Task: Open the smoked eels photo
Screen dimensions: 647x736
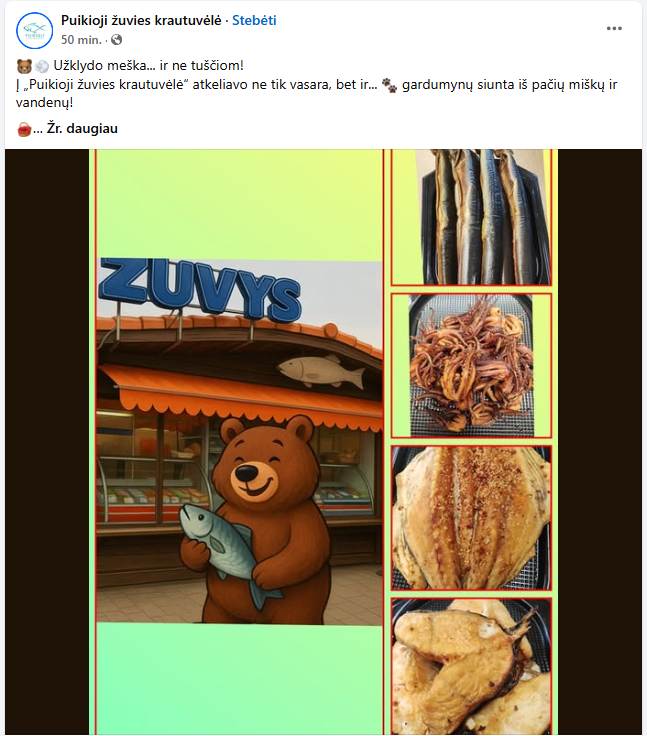Action: coord(471,217)
